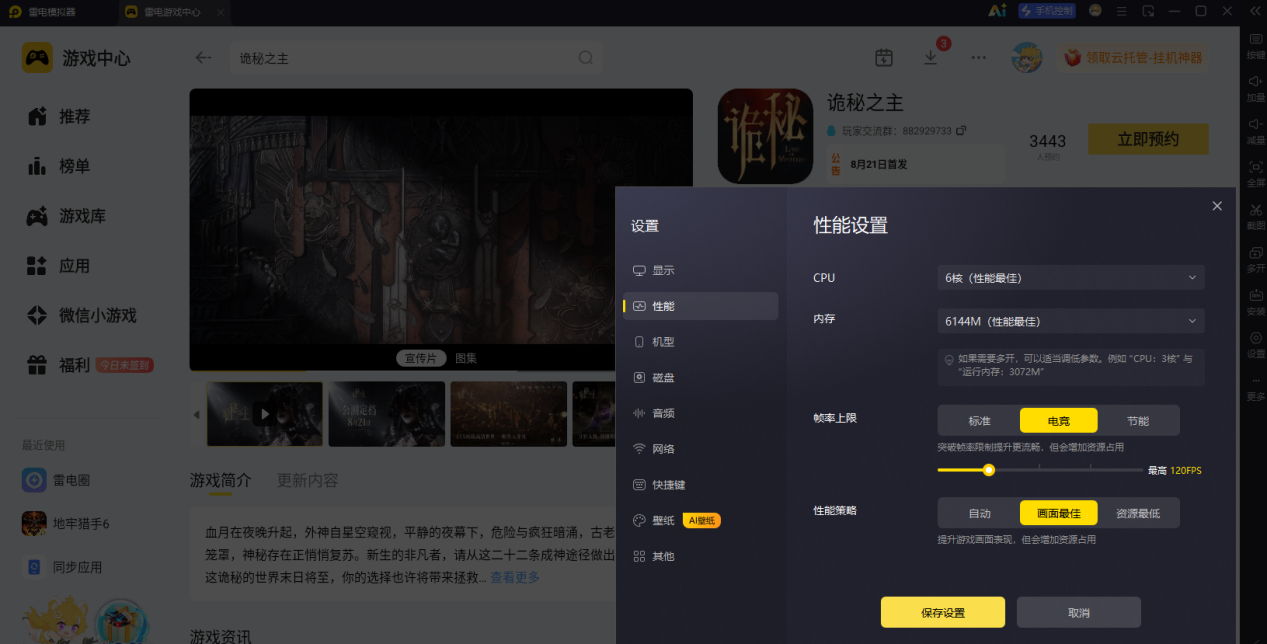The height and width of the screenshot is (644, 1267).
Task: Click the 查看更多 link in game intro
Action: (514, 577)
